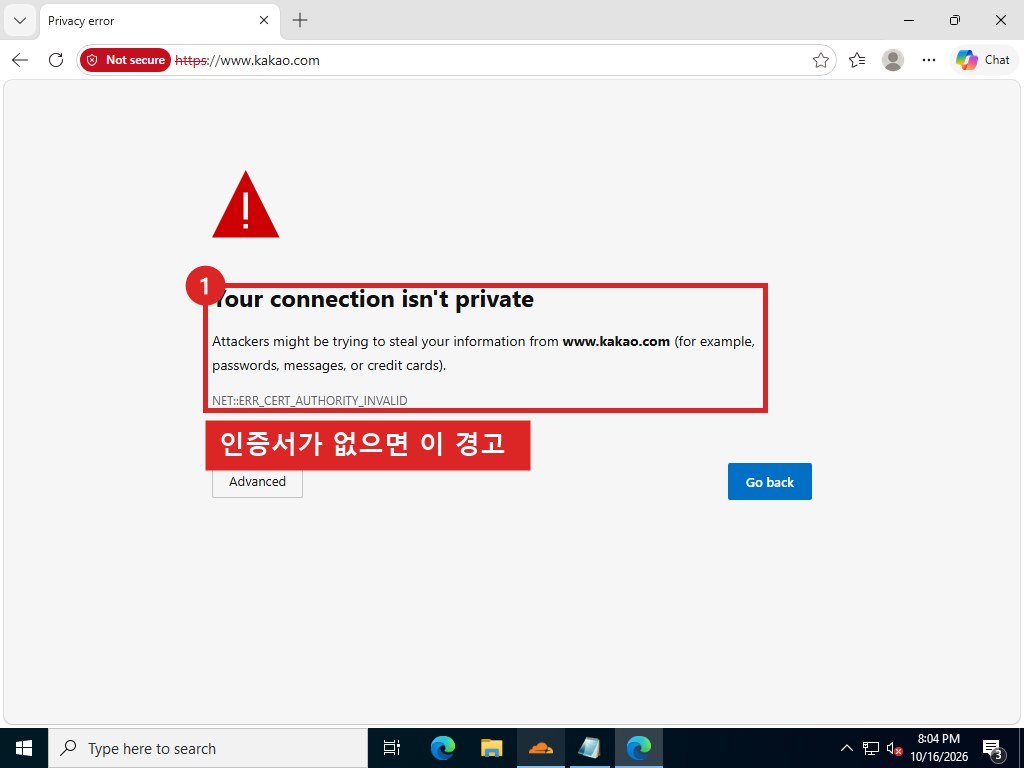Expand tab actions menu chevron
This screenshot has height=768, width=1024.
(20, 20)
